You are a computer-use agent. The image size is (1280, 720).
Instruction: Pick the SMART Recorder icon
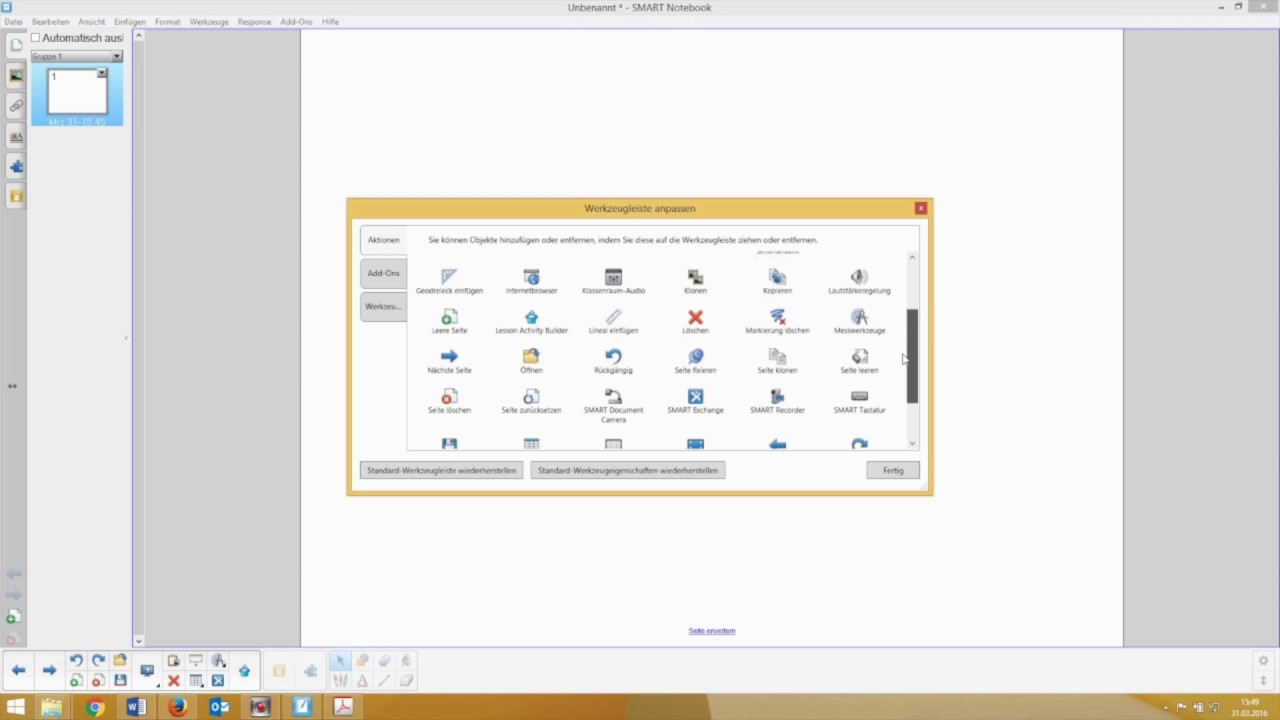[777, 396]
